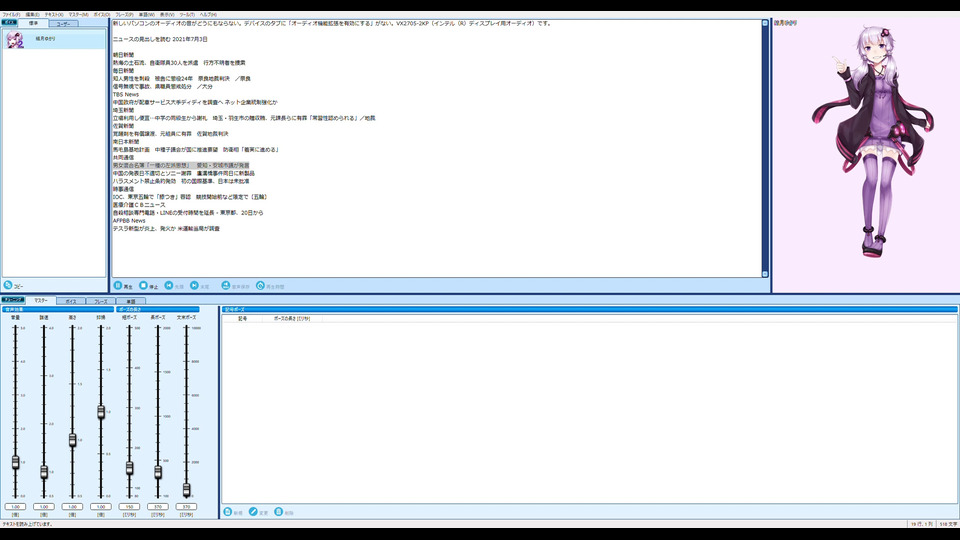Click the highlighted 男女混合名簿 news line

coord(181,165)
